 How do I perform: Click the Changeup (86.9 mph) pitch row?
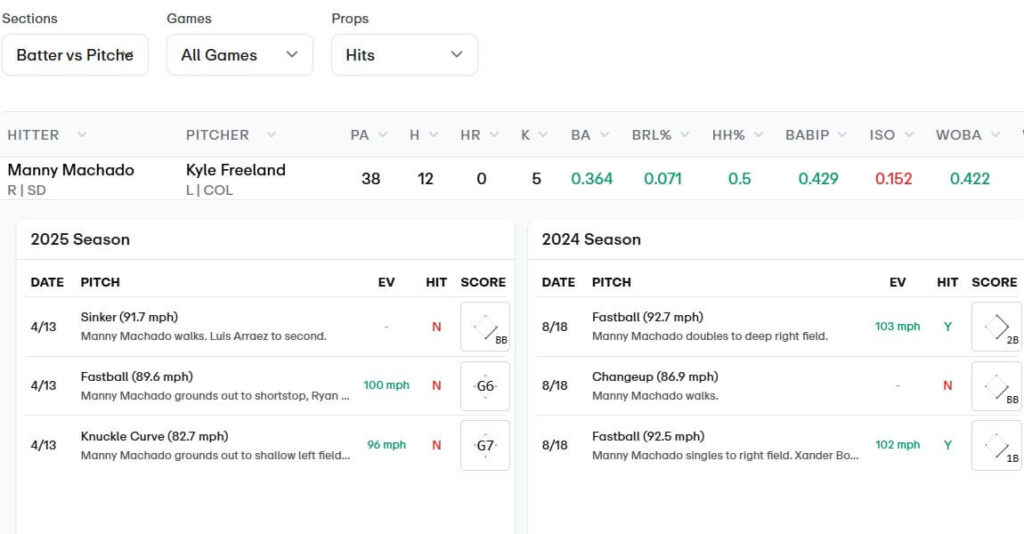(779, 386)
